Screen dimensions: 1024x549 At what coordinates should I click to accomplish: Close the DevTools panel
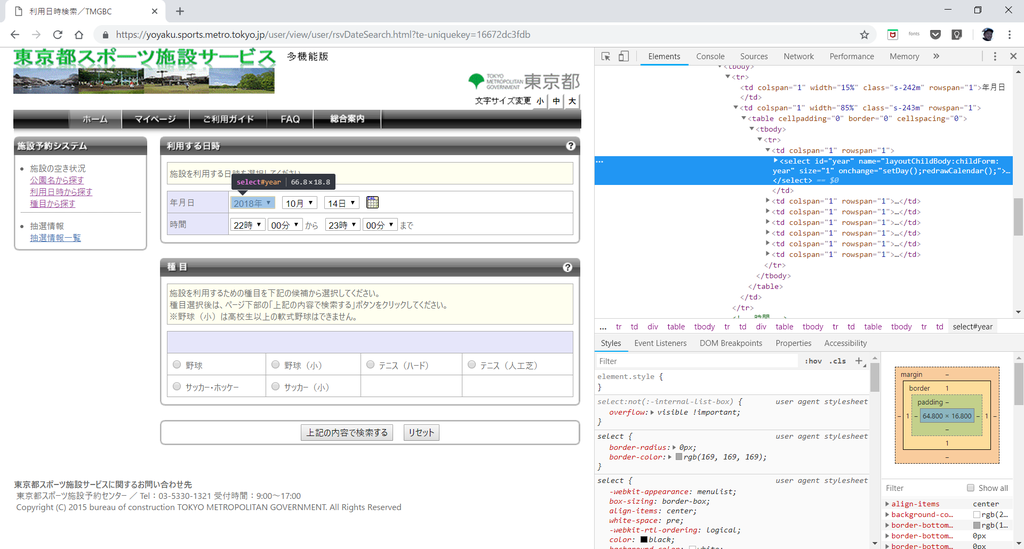(1014, 57)
